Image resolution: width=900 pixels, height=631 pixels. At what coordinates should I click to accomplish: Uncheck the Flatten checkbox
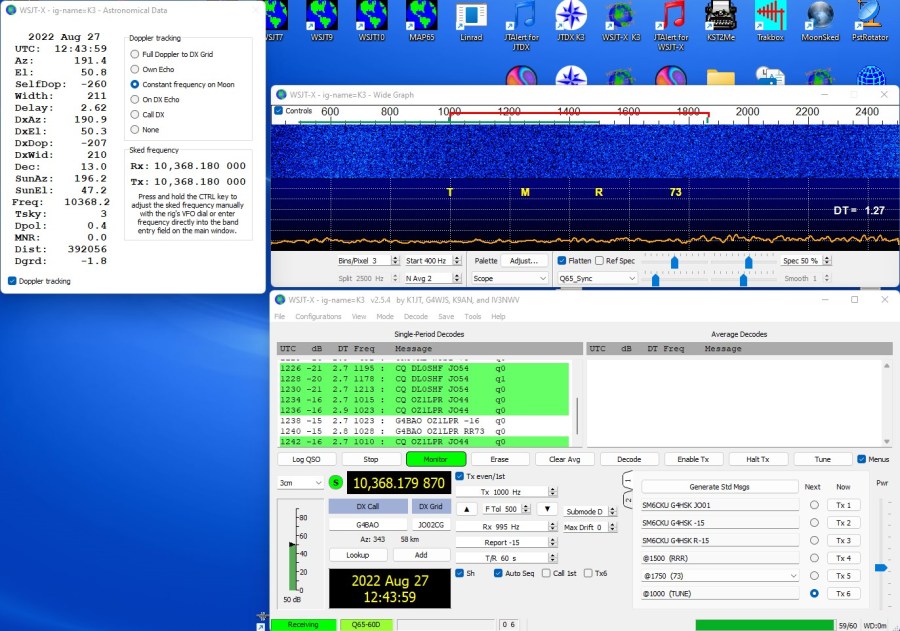tap(562, 260)
